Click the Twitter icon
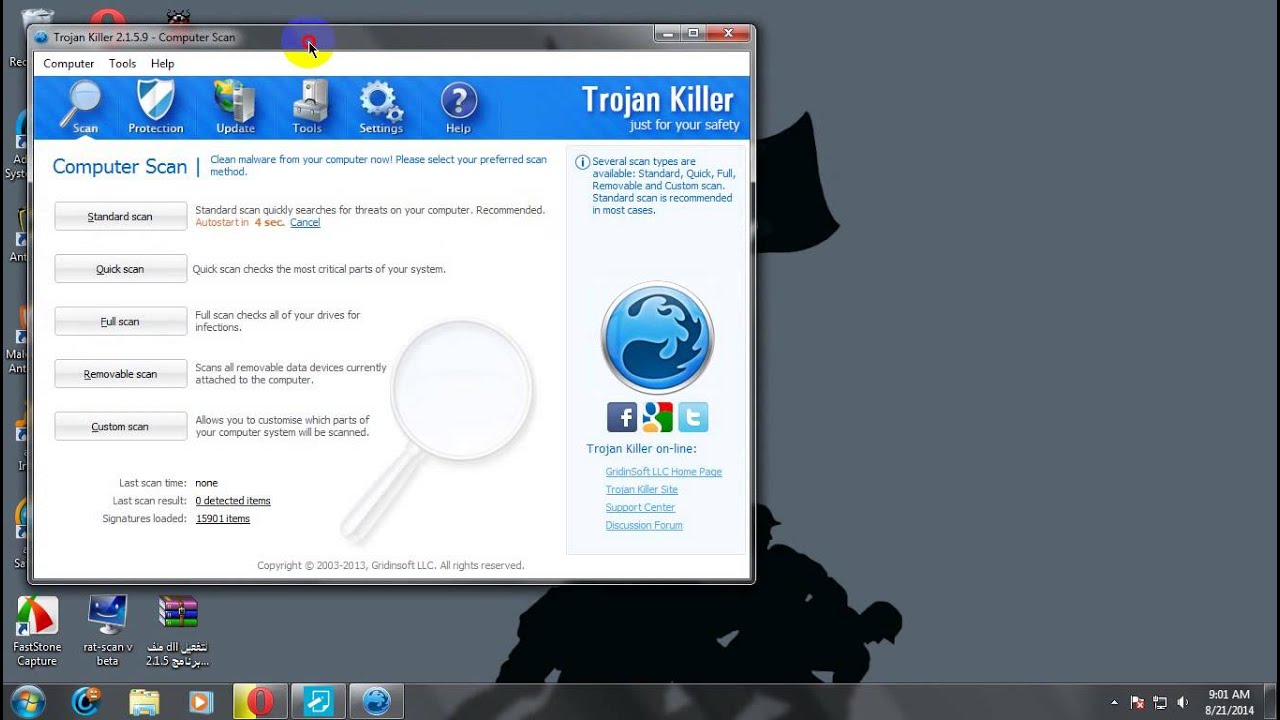The height and width of the screenshot is (720, 1280). point(693,417)
